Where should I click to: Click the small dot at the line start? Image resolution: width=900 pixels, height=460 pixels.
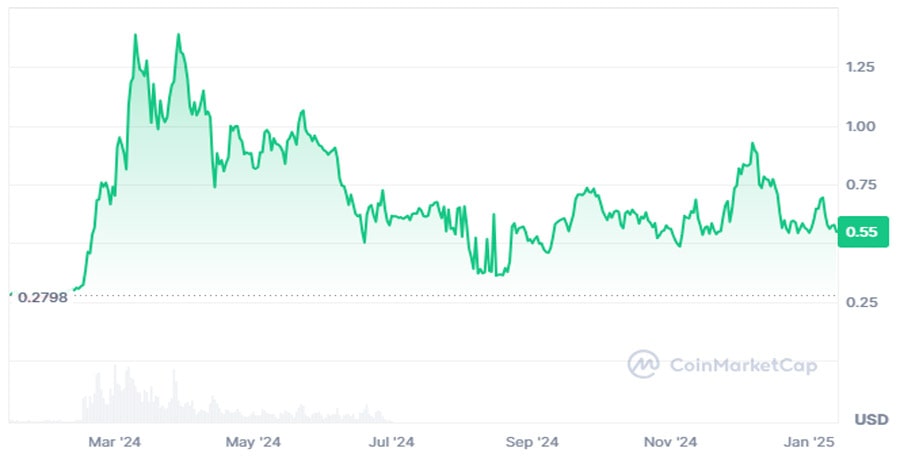(x=10, y=294)
